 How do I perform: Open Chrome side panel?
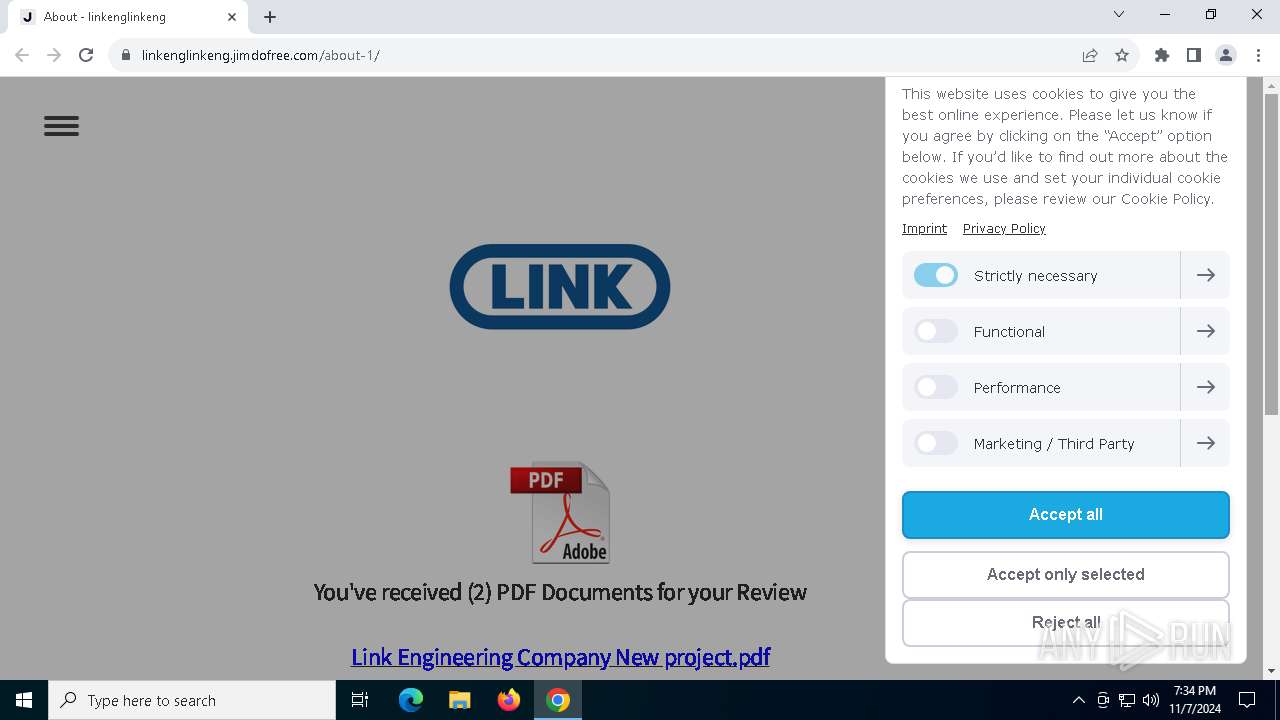tap(1194, 55)
